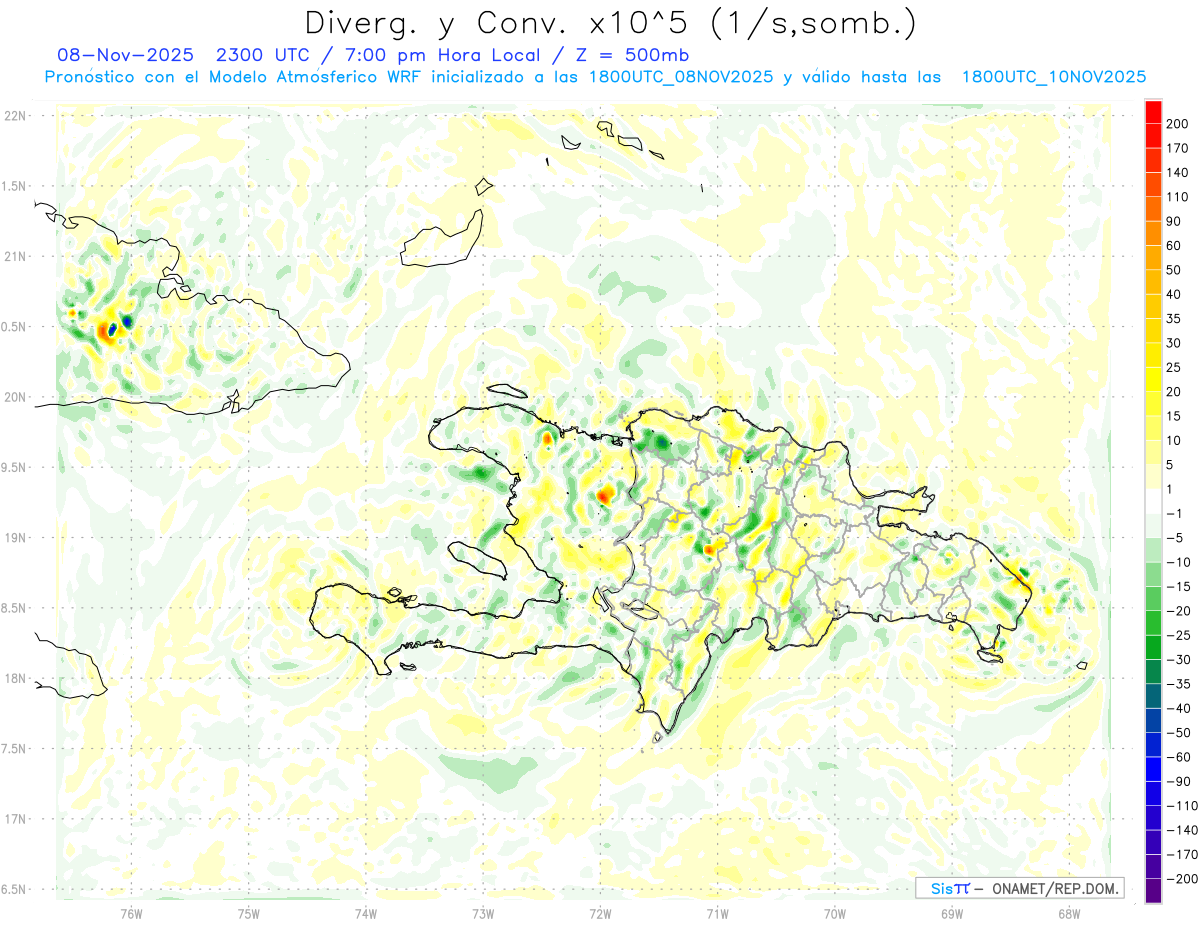This screenshot has height=927, width=1200.
Task: Click the 68W longitude label
Action: [x=1068, y=913]
